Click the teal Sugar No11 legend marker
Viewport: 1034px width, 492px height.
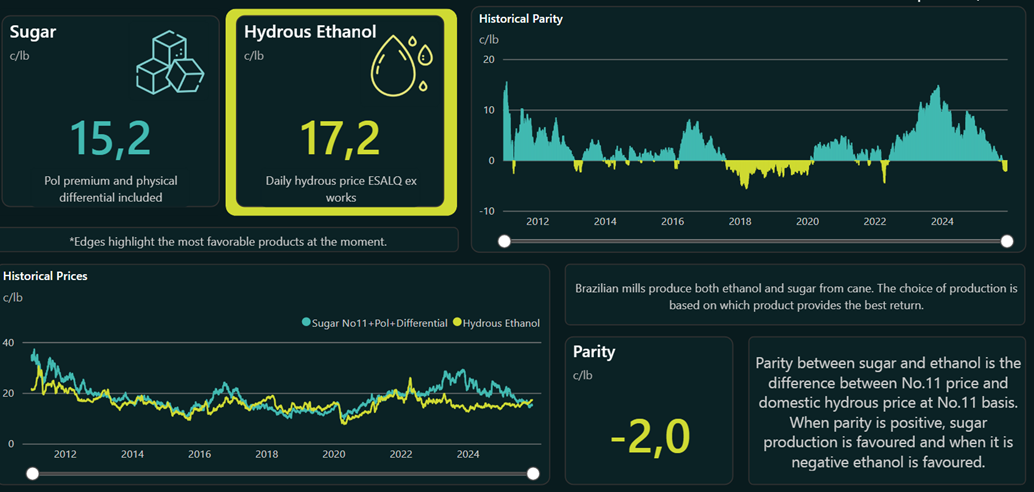pos(306,323)
